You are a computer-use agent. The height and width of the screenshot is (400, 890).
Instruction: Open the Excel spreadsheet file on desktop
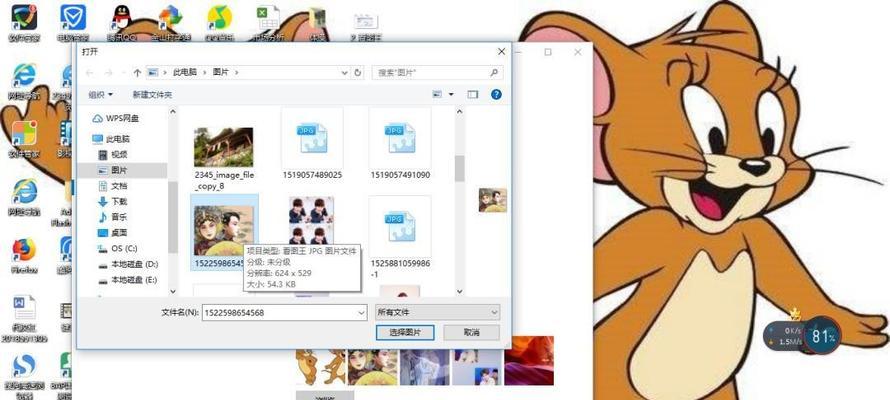coord(267,23)
